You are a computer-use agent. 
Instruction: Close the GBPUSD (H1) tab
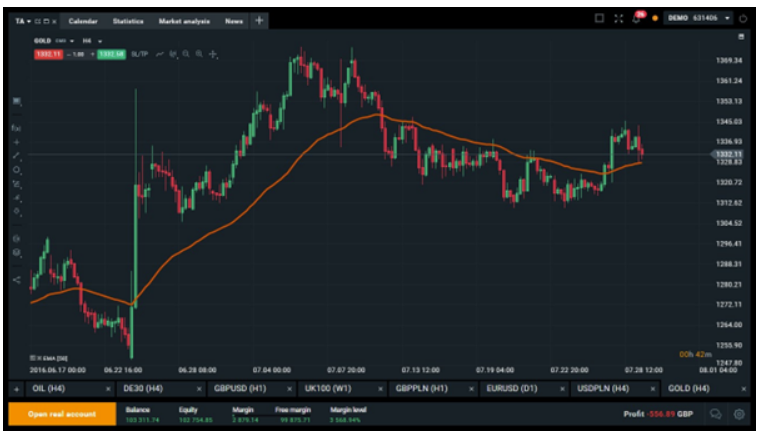click(290, 389)
